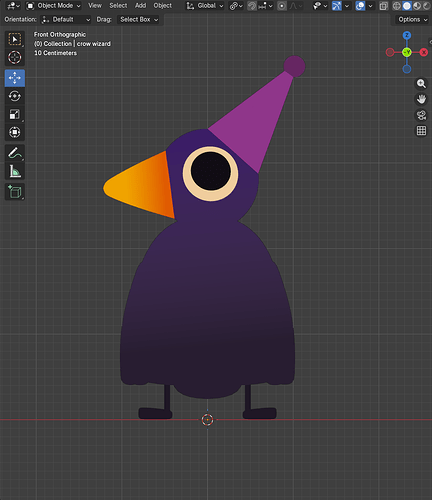The image size is (432, 500).
Task: Open the editor type dropdown
Action: (13, 6)
